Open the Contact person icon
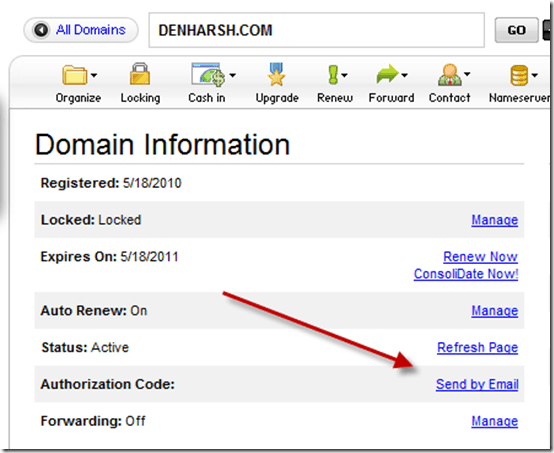Image resolution: width=554 pixels, height=453 pixels. 449,75
